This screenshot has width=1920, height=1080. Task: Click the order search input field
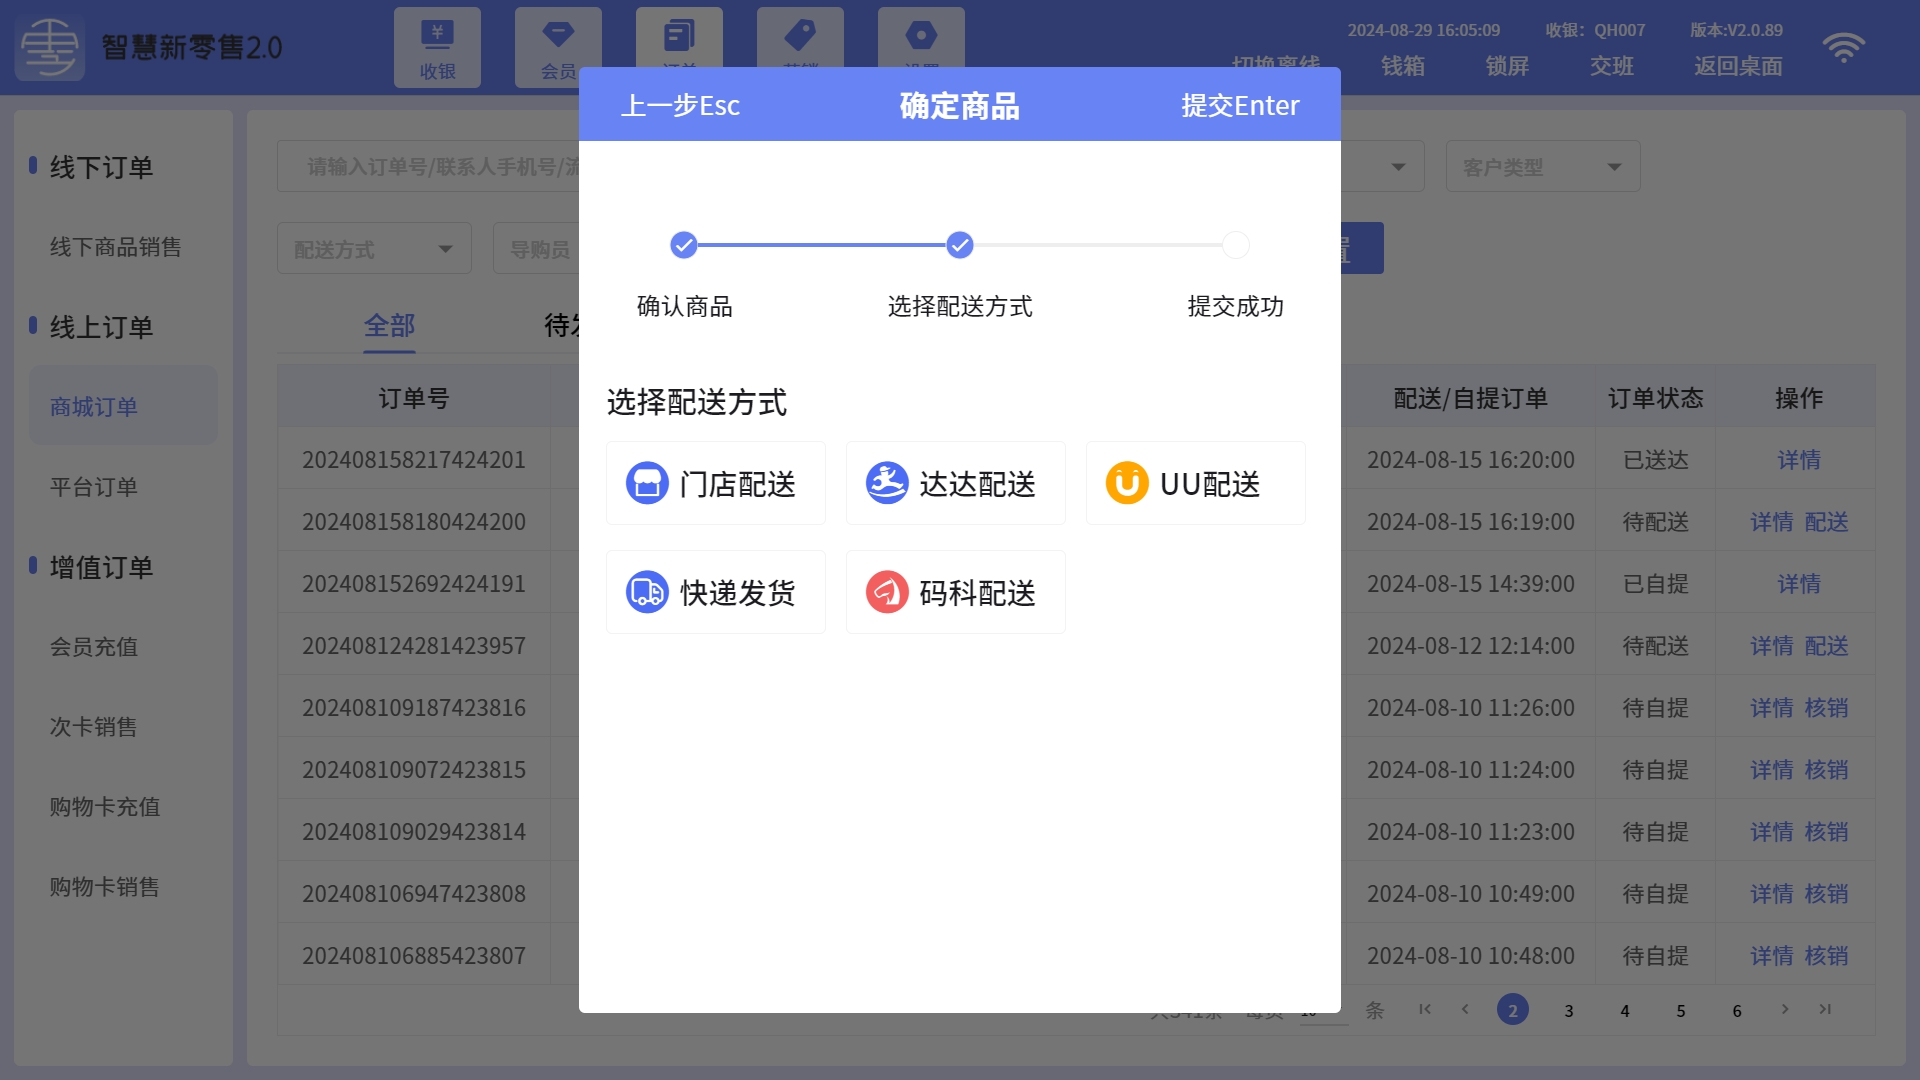(430, 167)
